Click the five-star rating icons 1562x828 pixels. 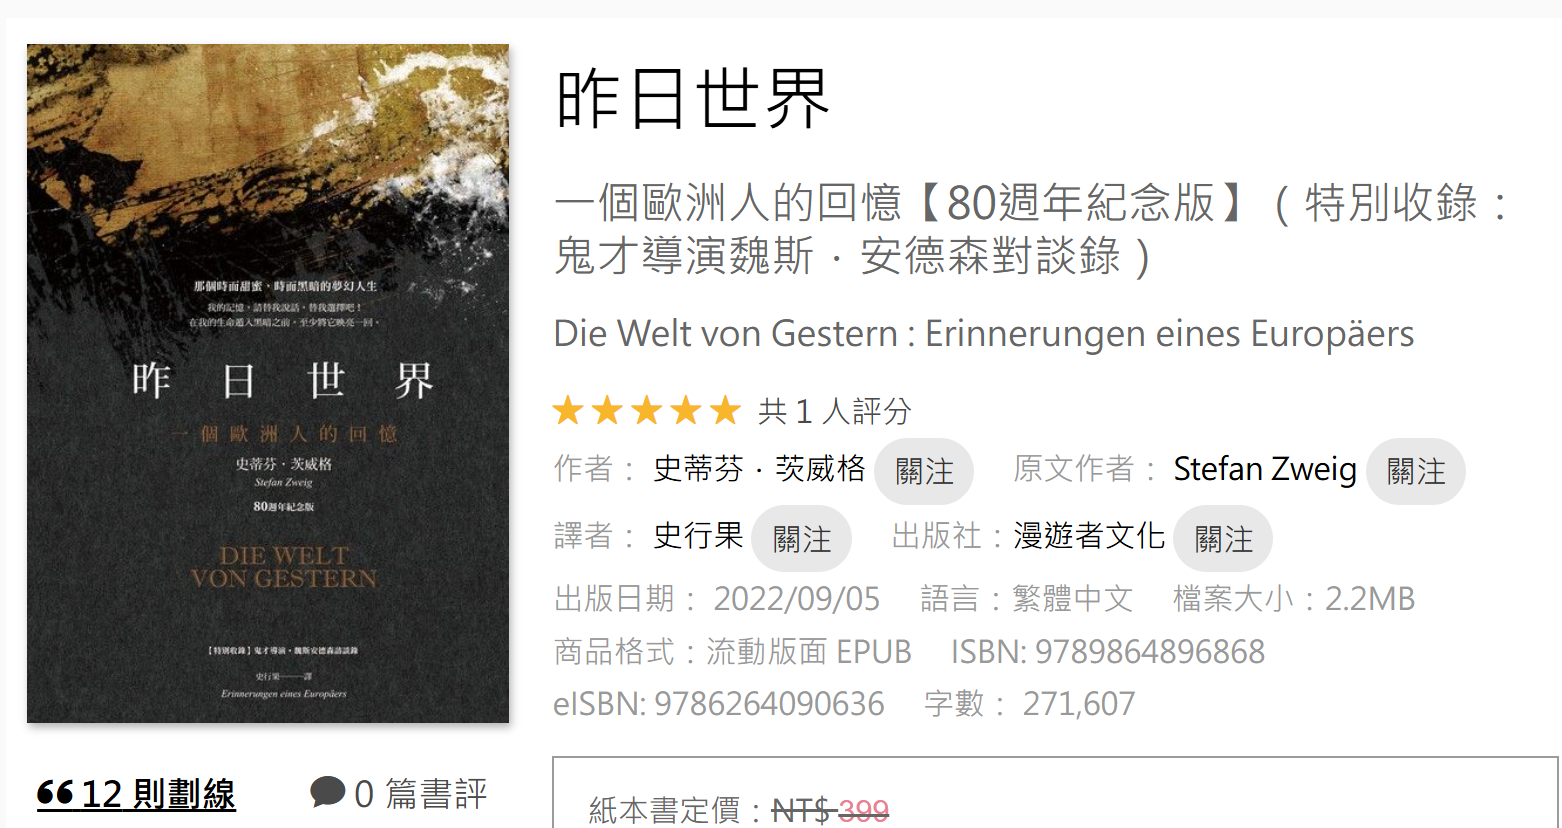coord(647,410)
